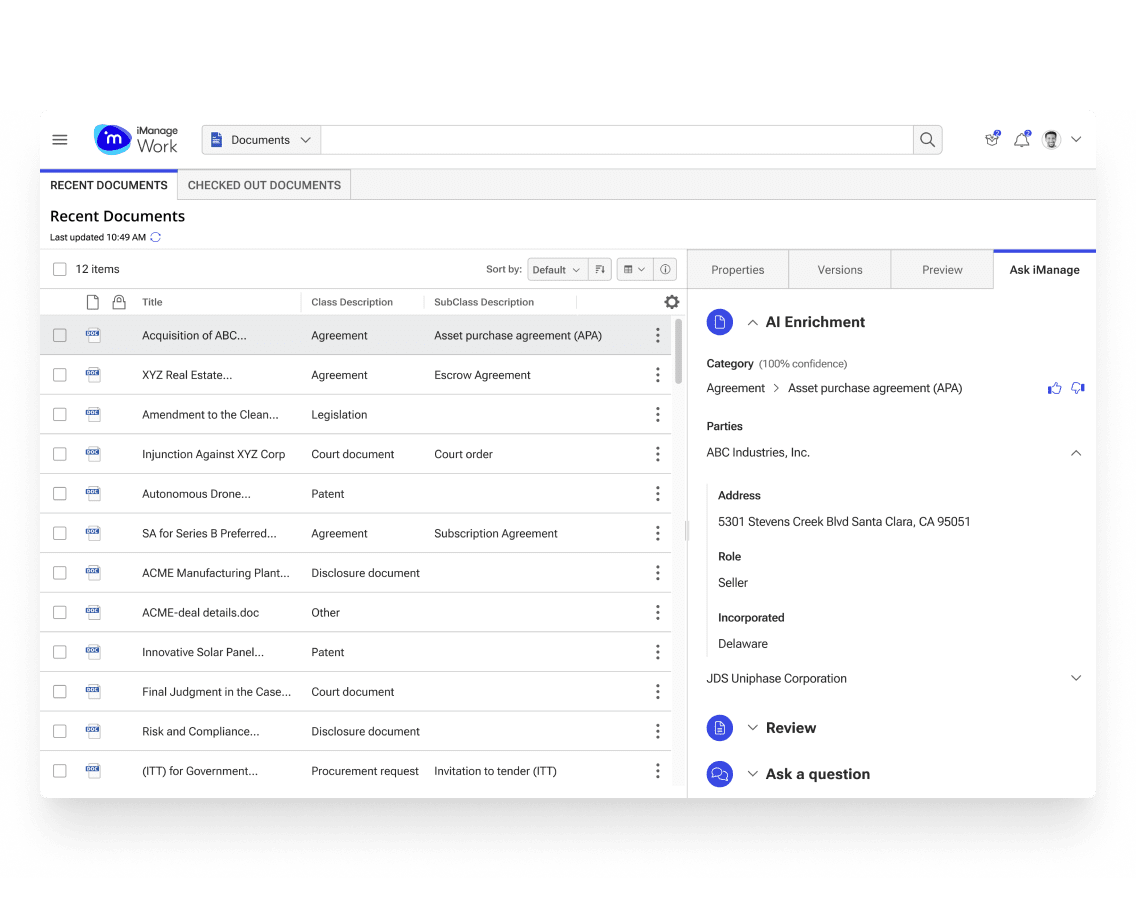This screenshot has width=1136, height=920.
Task: Click the Ask a question chat icon
Action: click(x=720, y=774)
